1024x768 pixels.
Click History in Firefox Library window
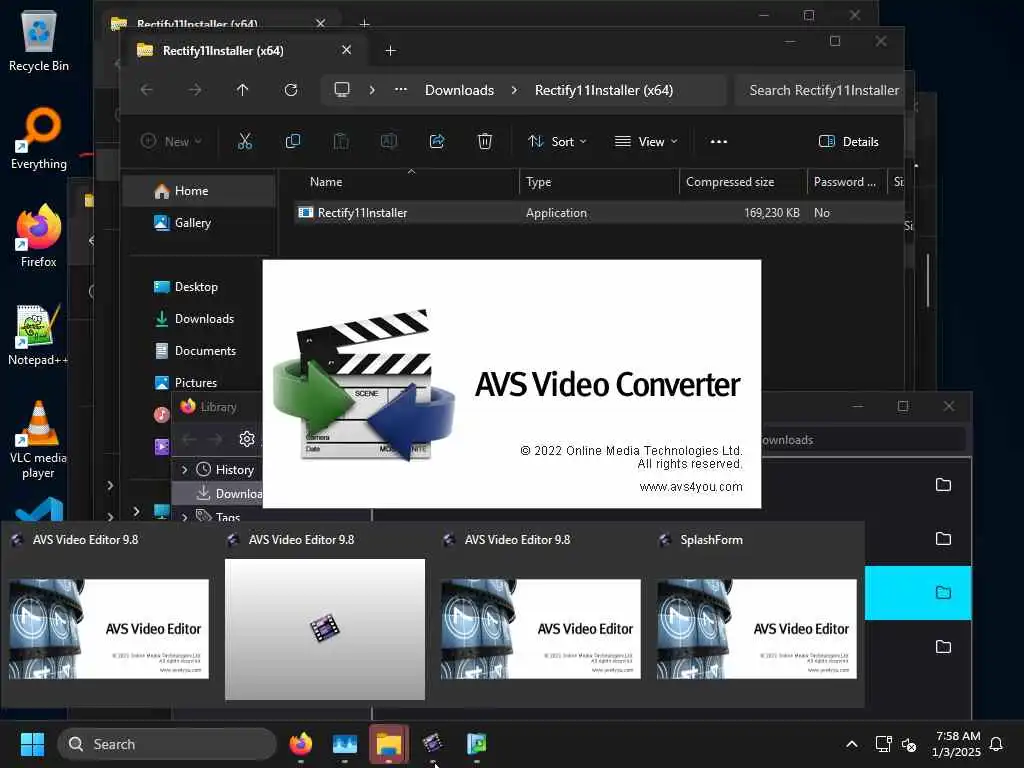234,470
